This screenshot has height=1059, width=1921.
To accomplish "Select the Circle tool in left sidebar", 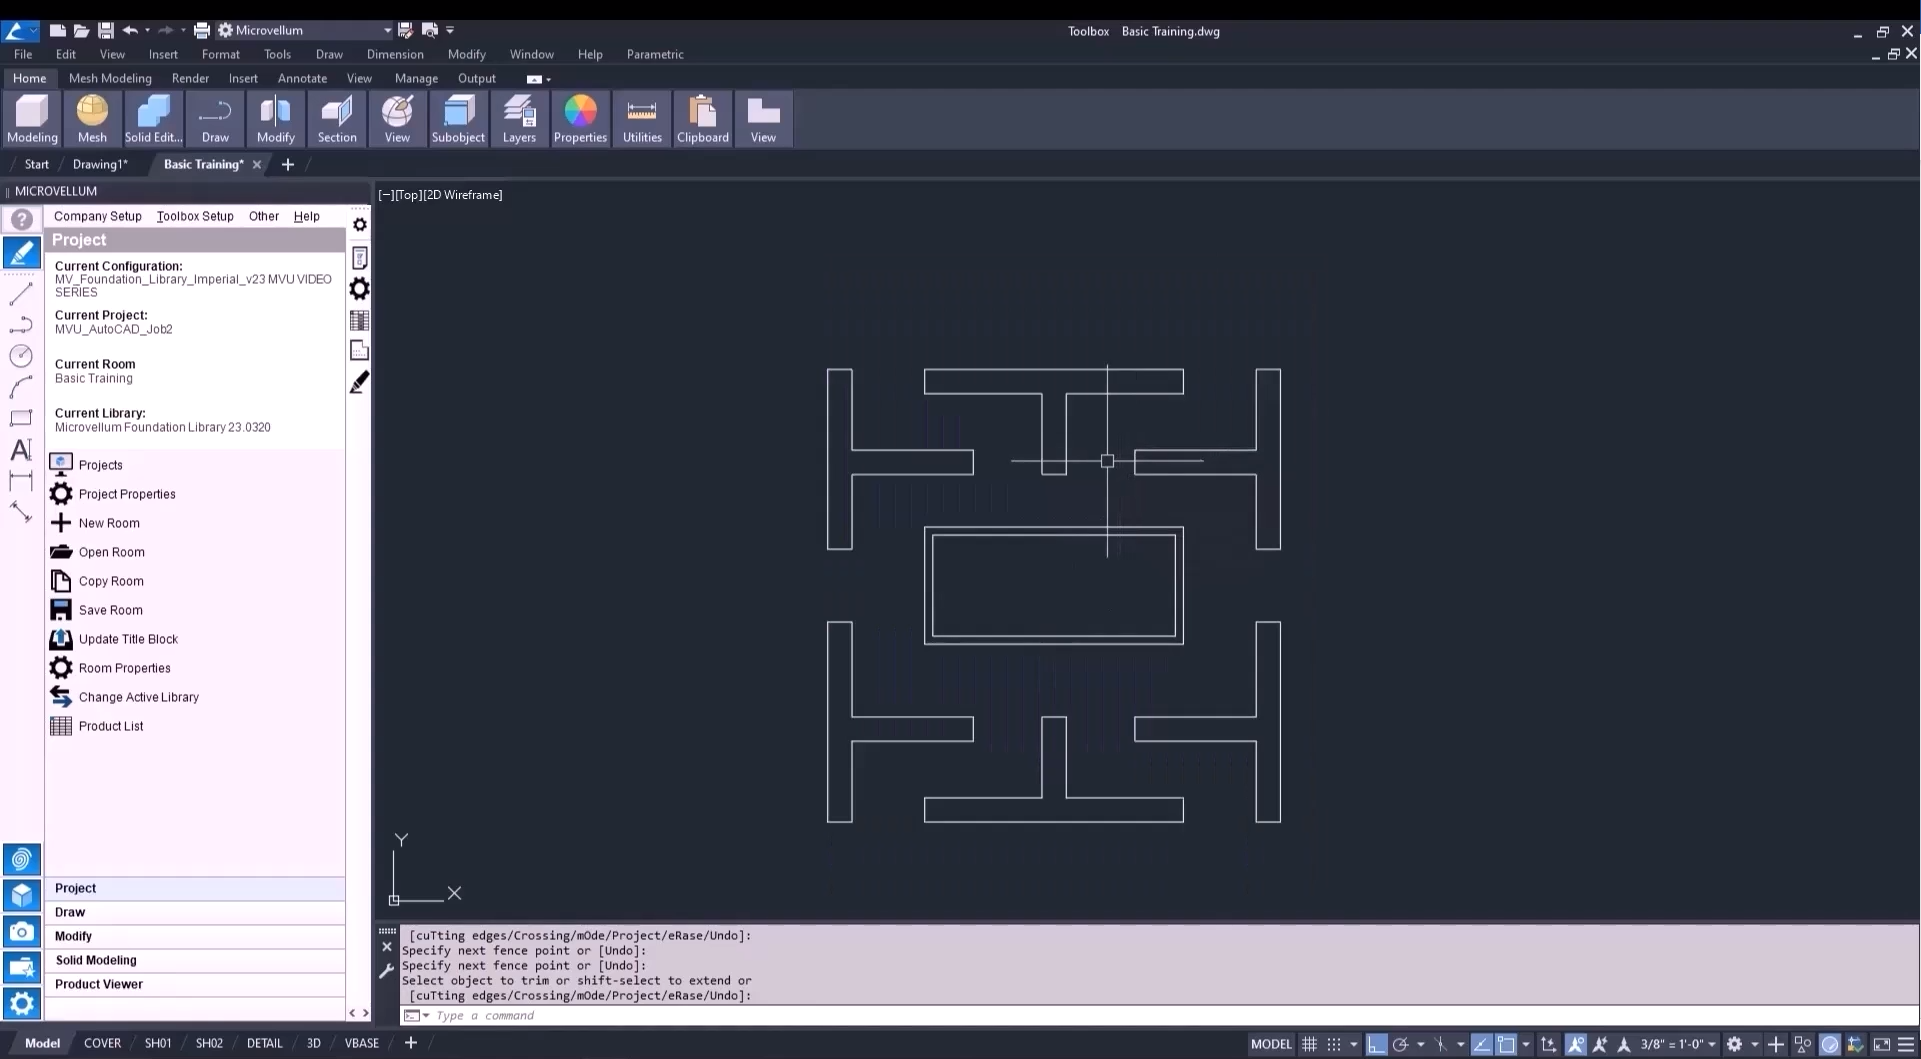I will [x=21, y=356].
